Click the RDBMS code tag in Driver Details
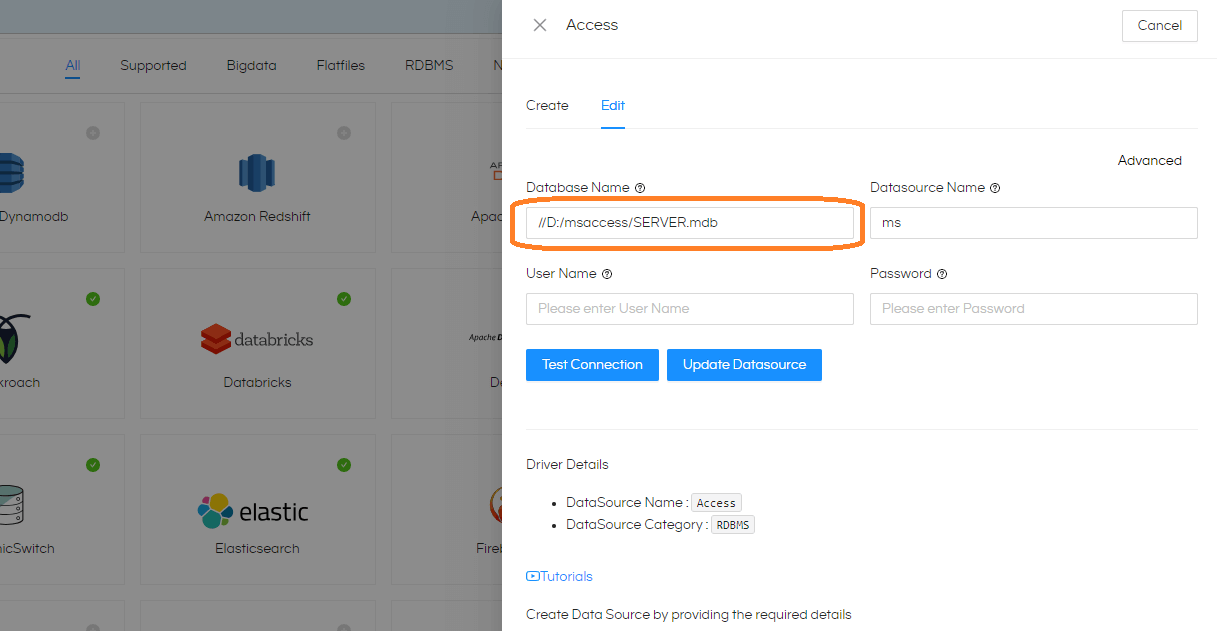 pos(733,525)
